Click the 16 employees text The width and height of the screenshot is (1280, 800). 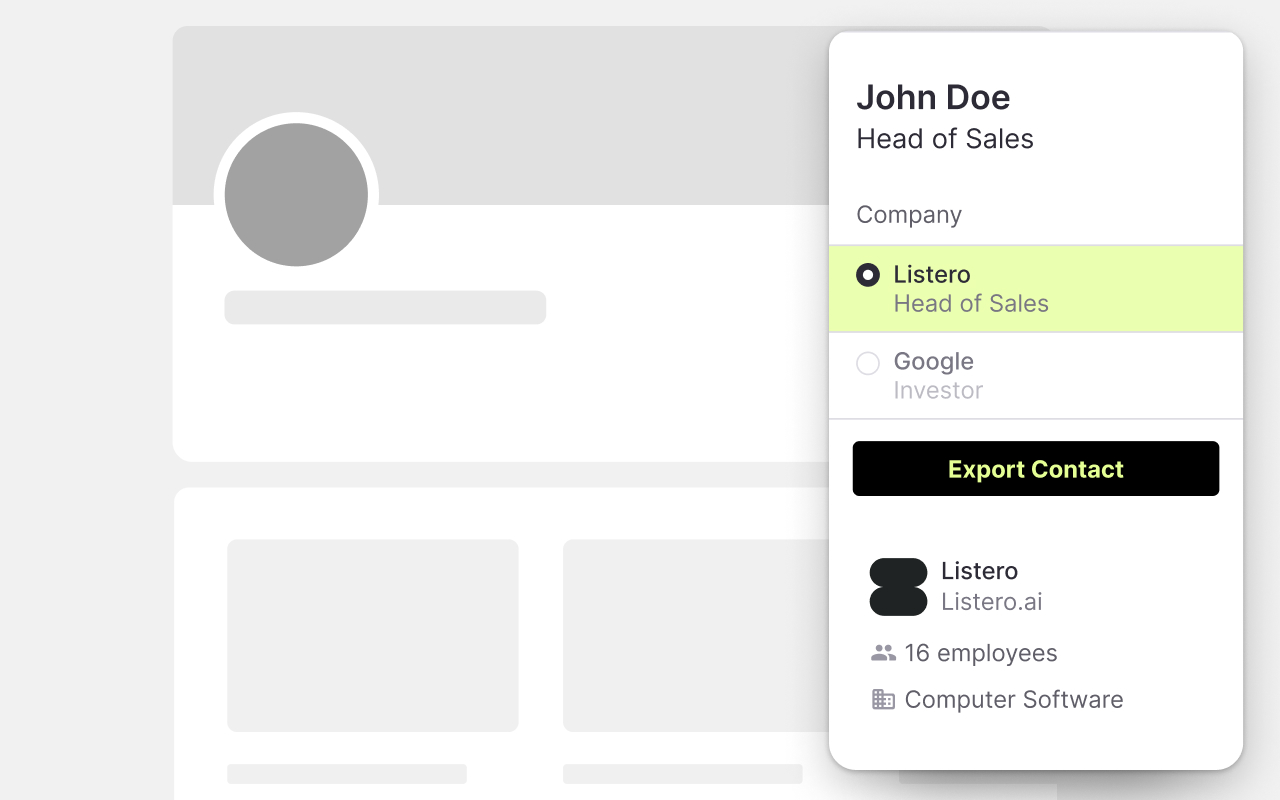point(980,653)
